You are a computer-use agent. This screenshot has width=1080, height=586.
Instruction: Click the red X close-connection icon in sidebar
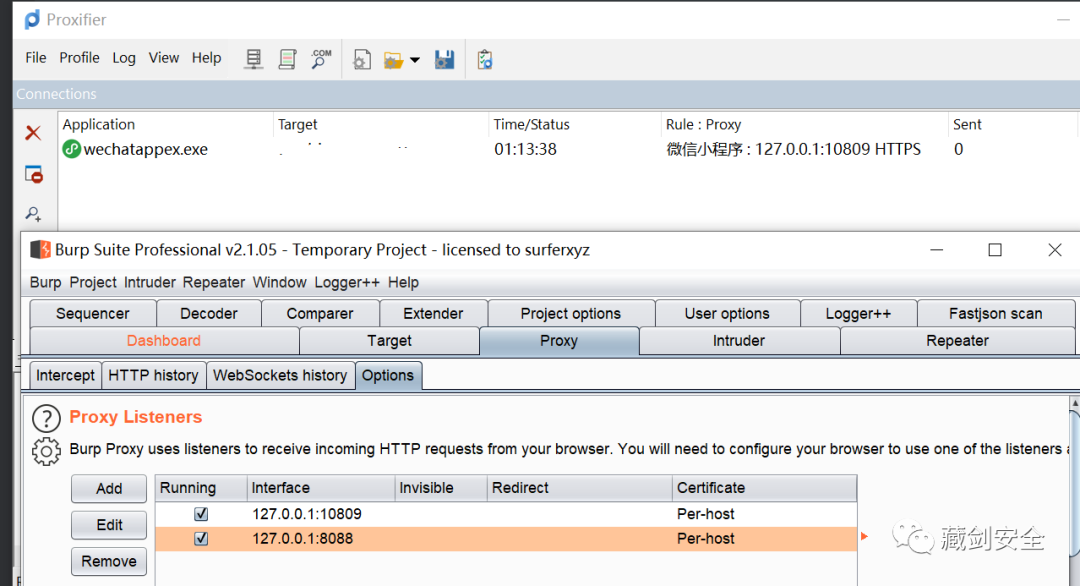tap(33, 133)
